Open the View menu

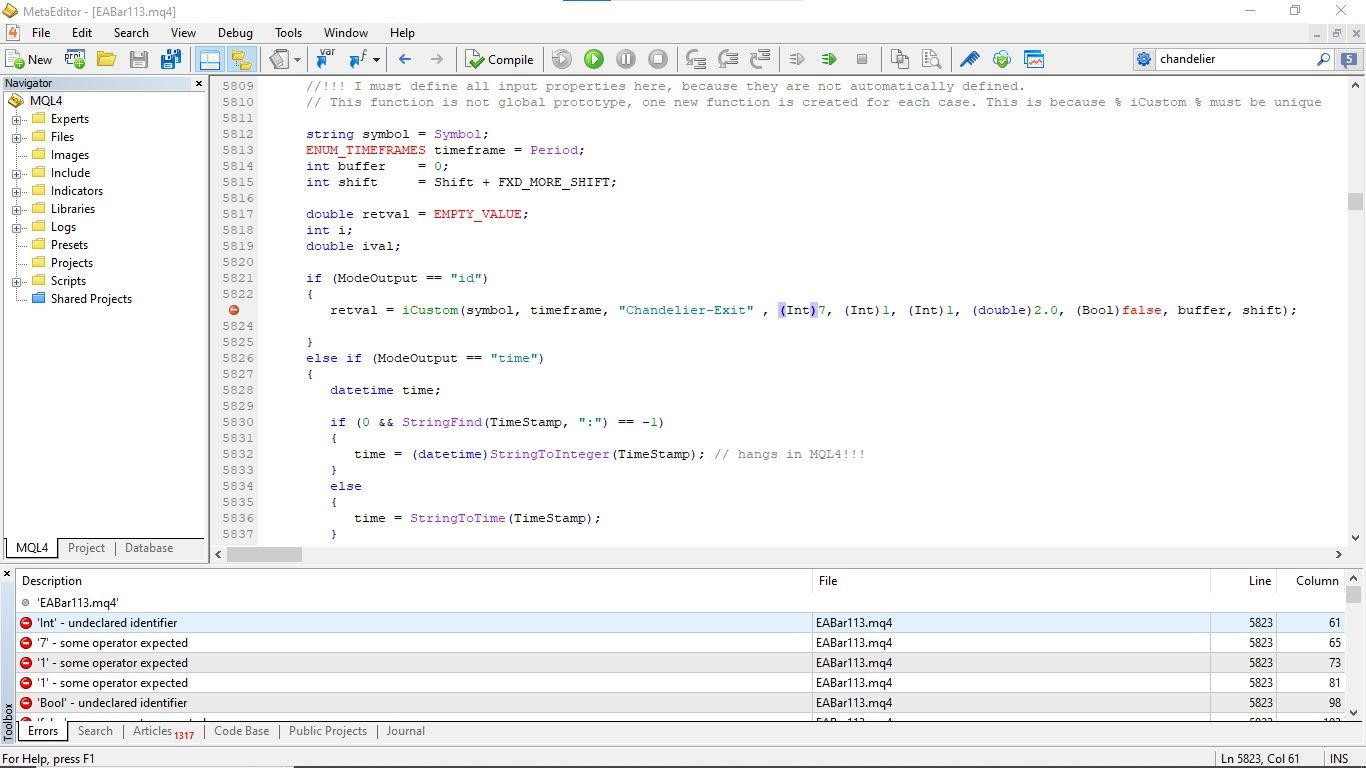183,33
